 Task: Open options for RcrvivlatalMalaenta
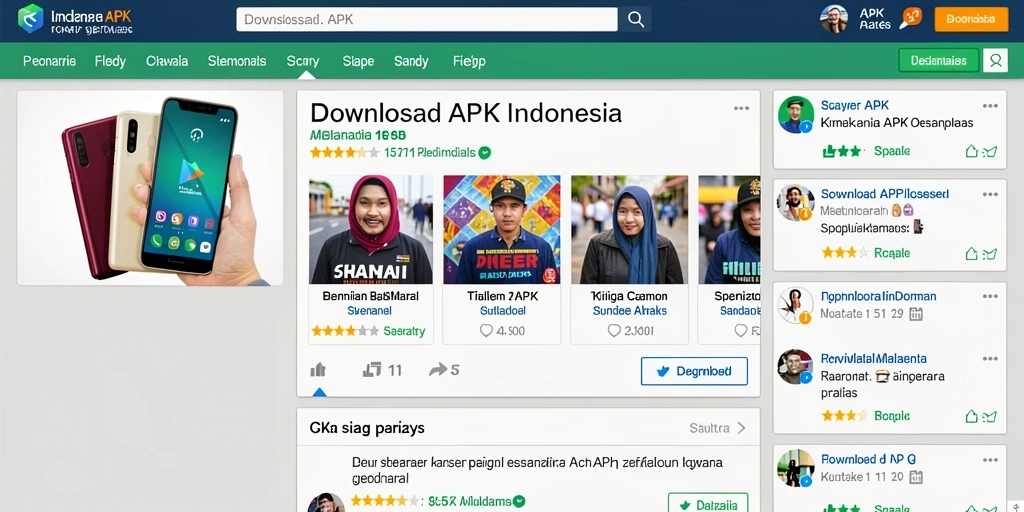click(990, 359)
